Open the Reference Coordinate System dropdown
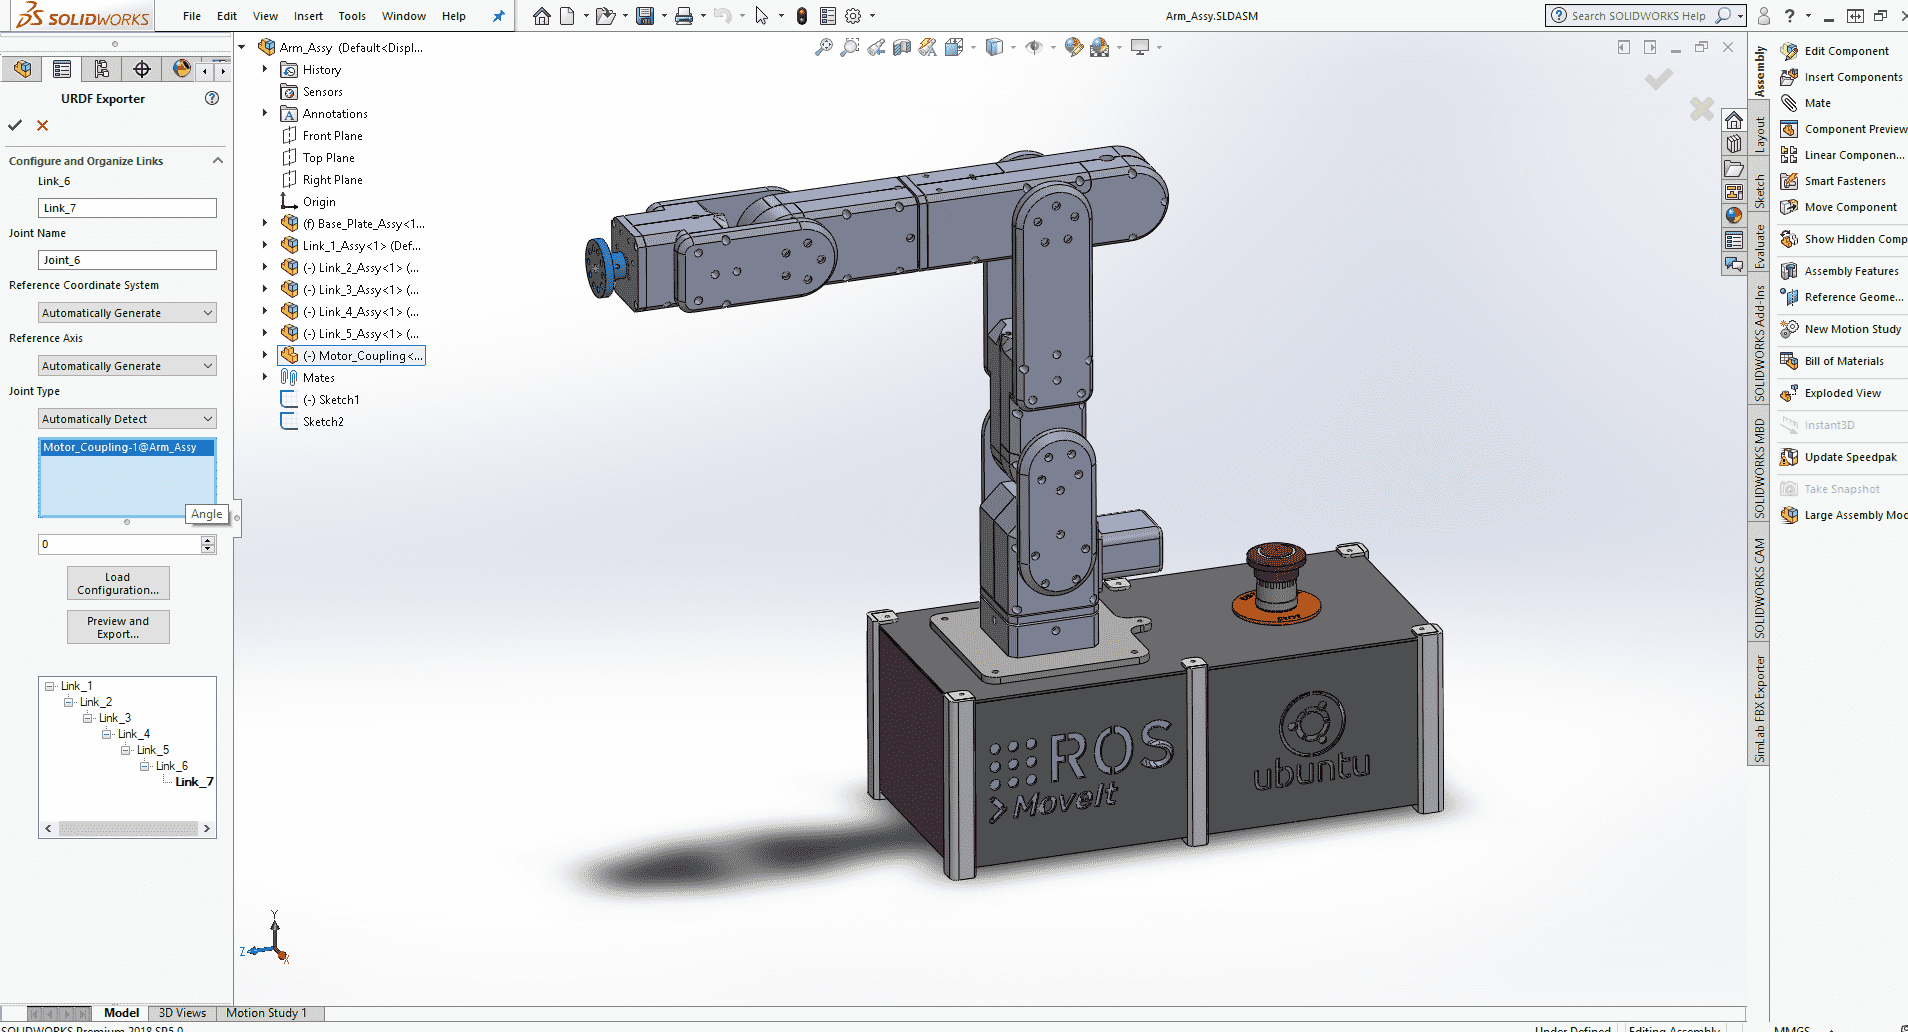Screen dimensions: 1908x1032 point(127,313)
